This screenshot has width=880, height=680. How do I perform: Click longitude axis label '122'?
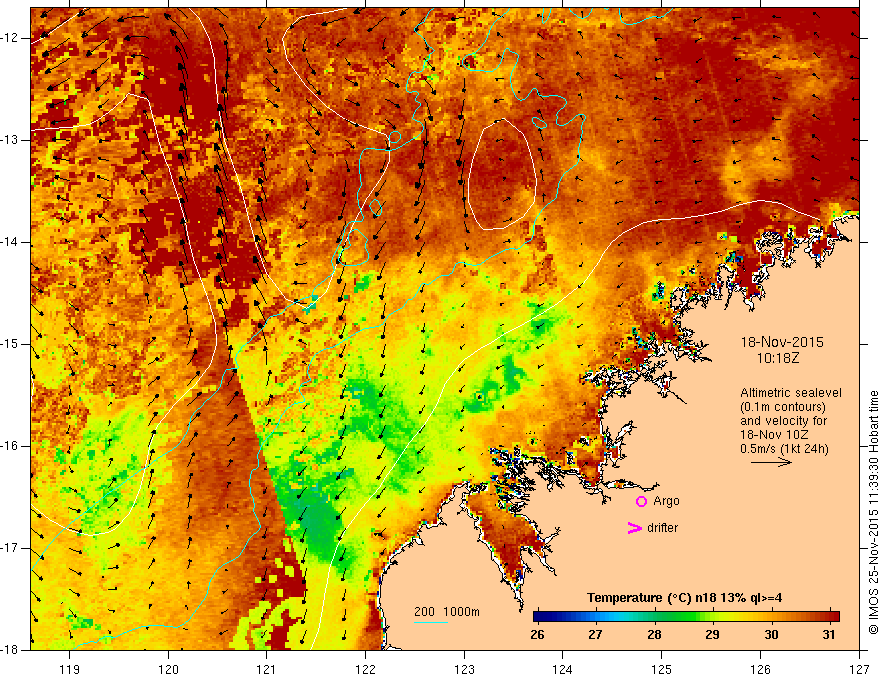tap(365, 669)
